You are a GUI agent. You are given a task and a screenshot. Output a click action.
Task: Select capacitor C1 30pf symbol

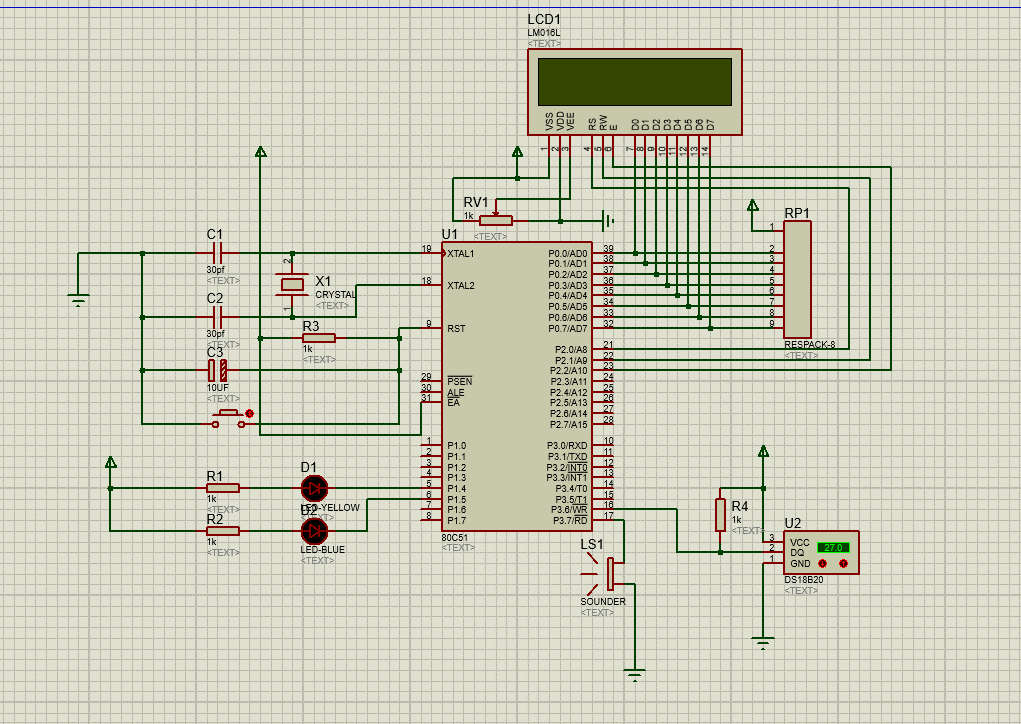[217, 253]
